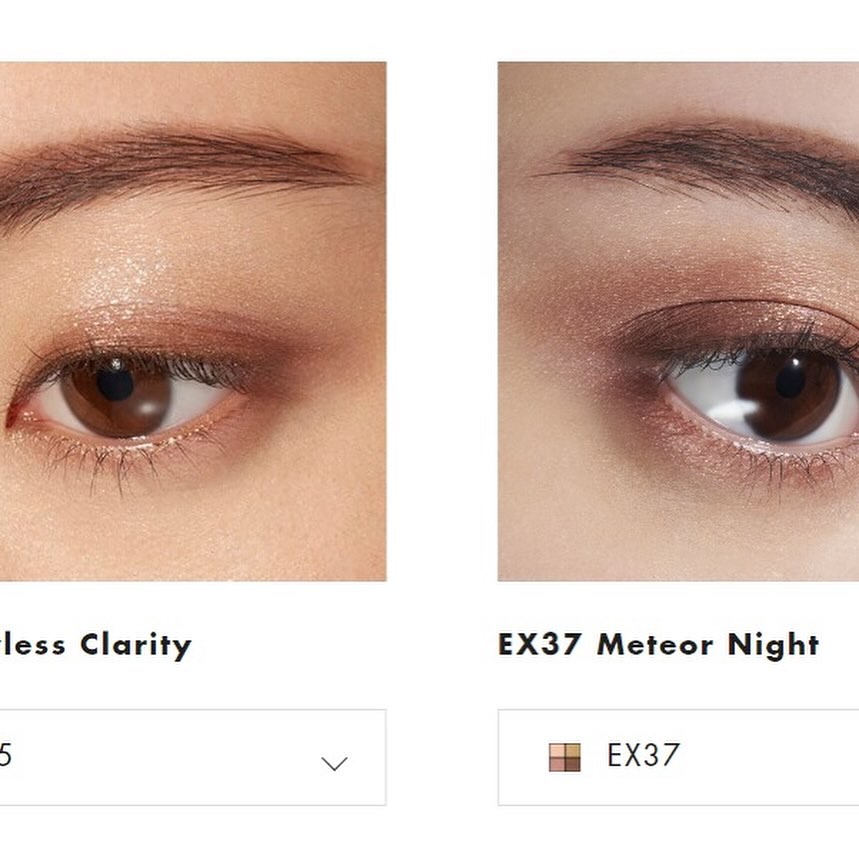Click the pupil in the Meteor Night photo
Viewport: 859px width, 859px height.
point(790,380)
